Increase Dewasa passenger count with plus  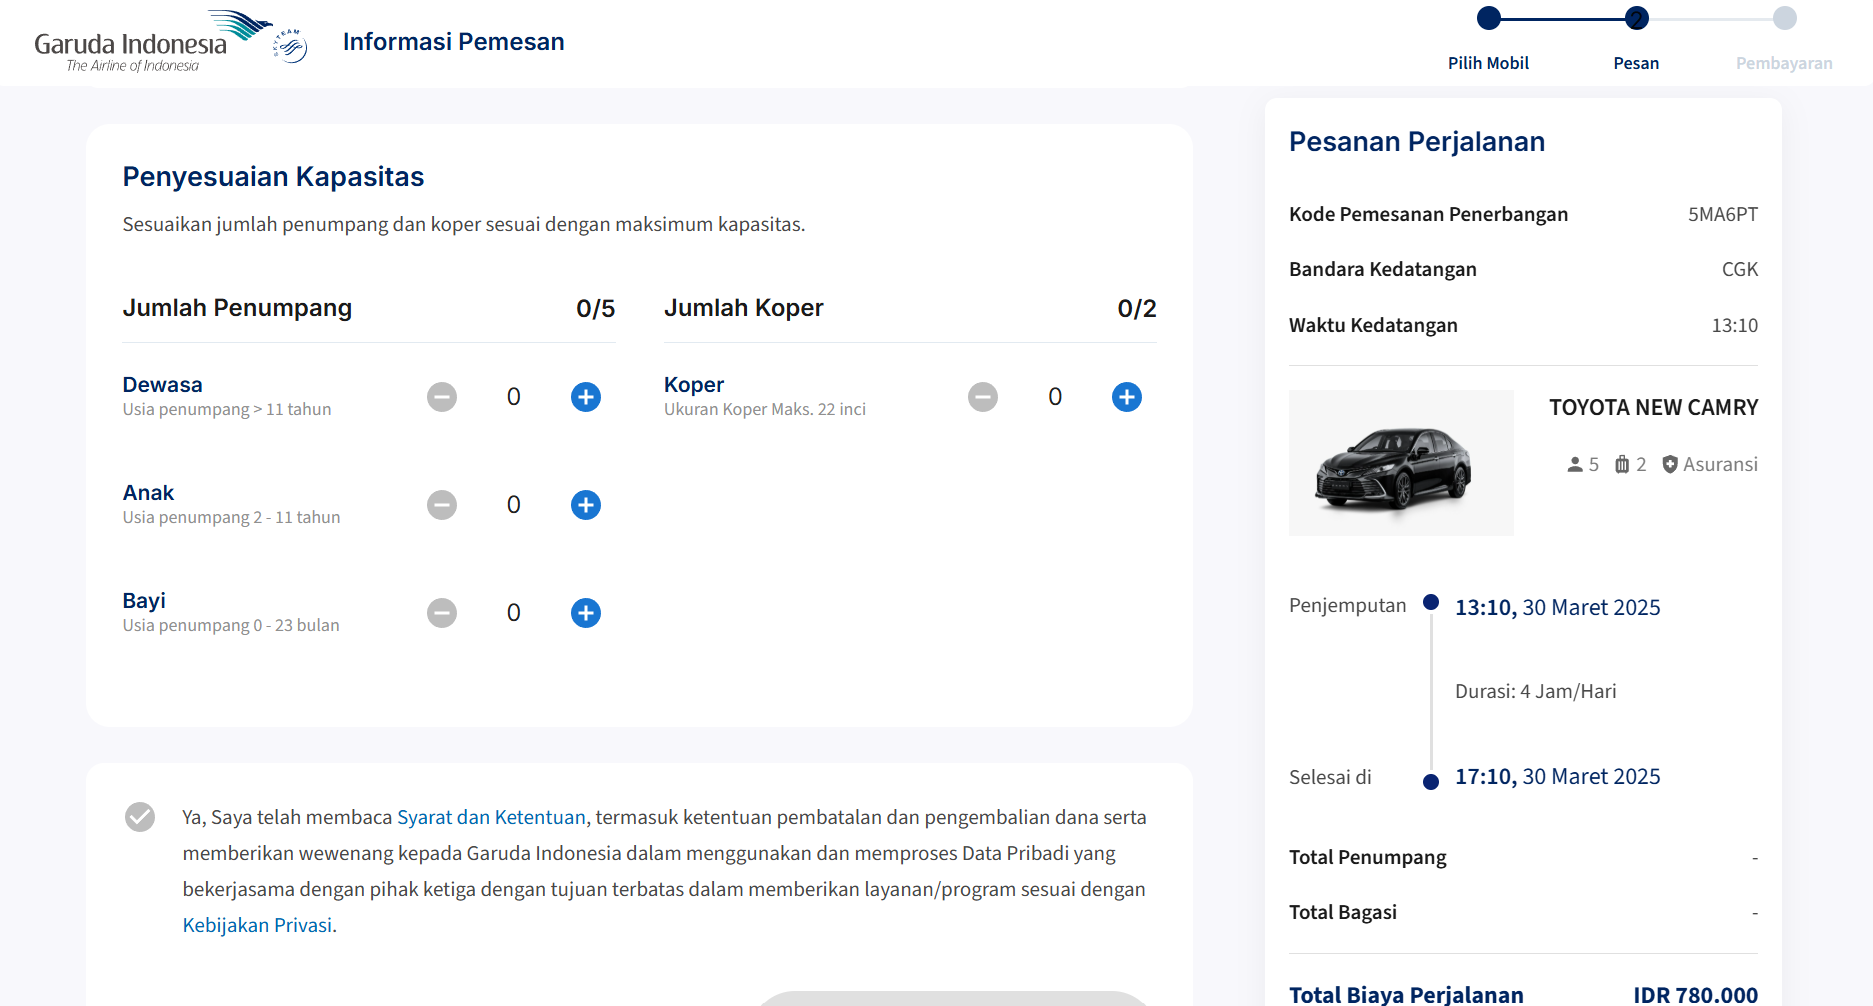point(586,397)
